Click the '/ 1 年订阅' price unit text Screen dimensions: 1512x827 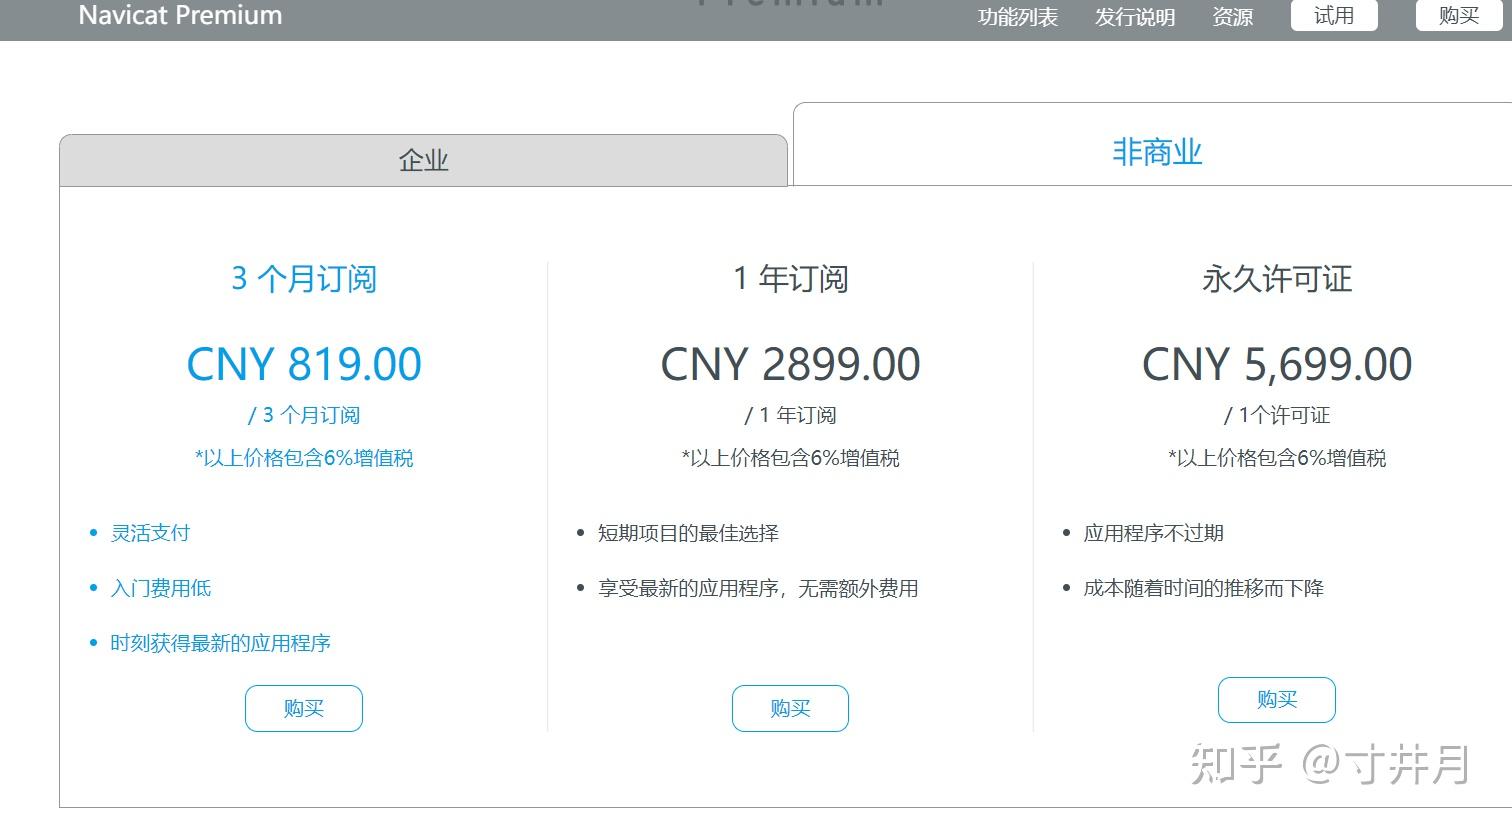(x=790, y=415)
